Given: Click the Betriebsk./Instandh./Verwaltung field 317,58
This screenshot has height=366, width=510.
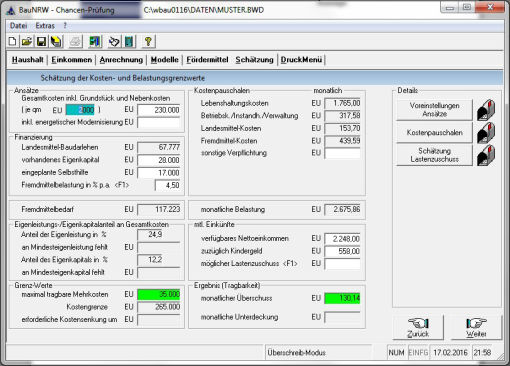Looking at the screenshot, I should click(x=342, y=116).
